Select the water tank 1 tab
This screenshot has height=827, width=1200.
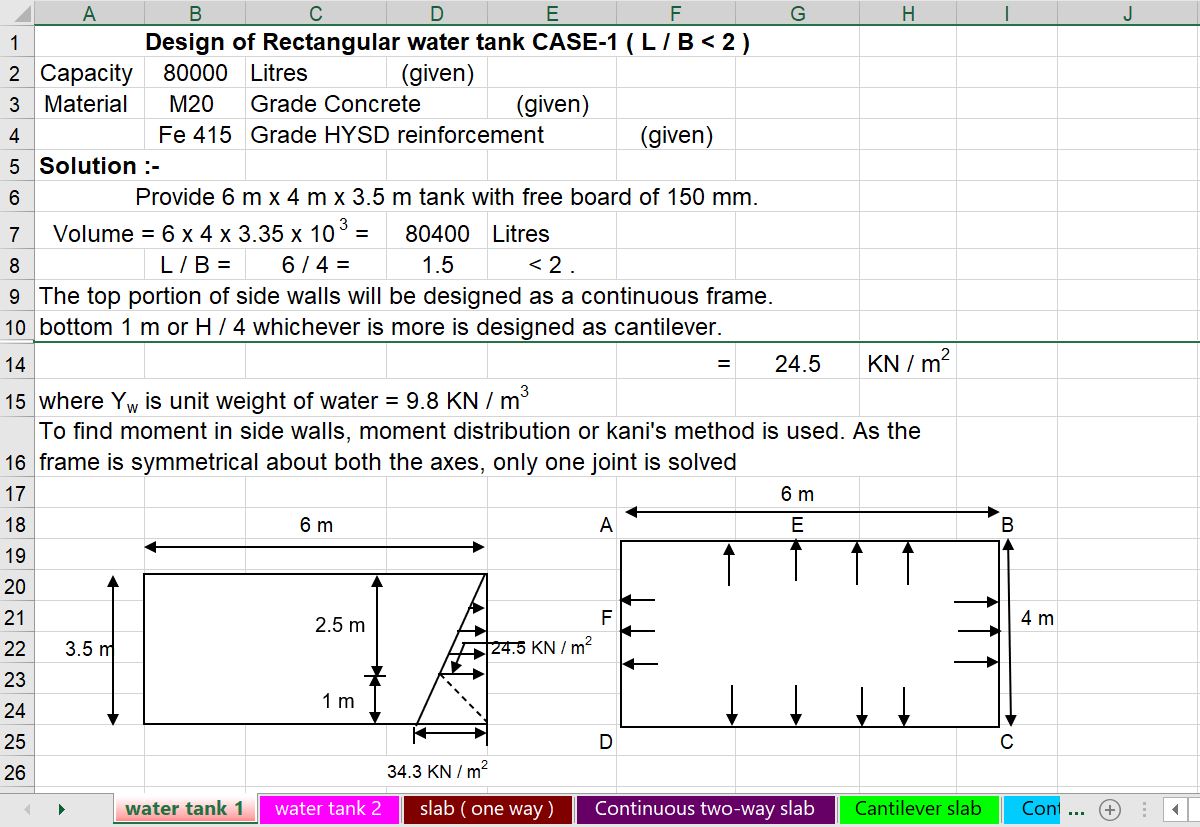[x=184, y=809]
